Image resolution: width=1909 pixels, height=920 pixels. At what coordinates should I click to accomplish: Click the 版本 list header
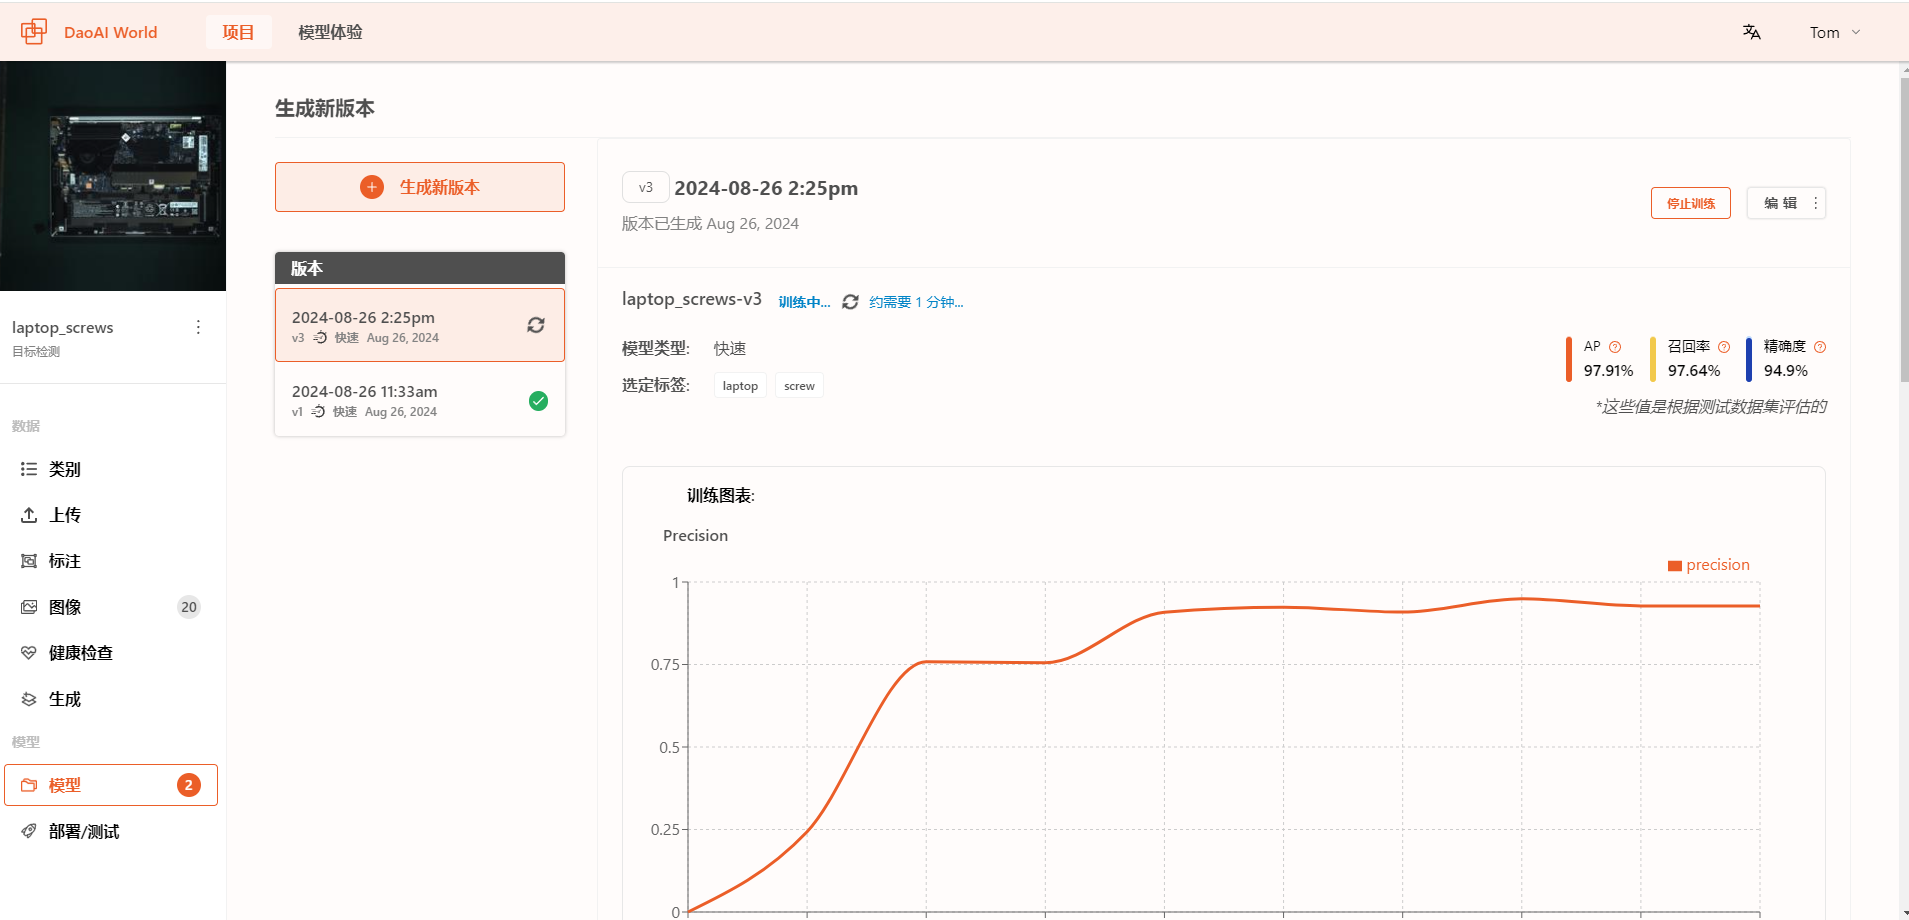point(420,268)
